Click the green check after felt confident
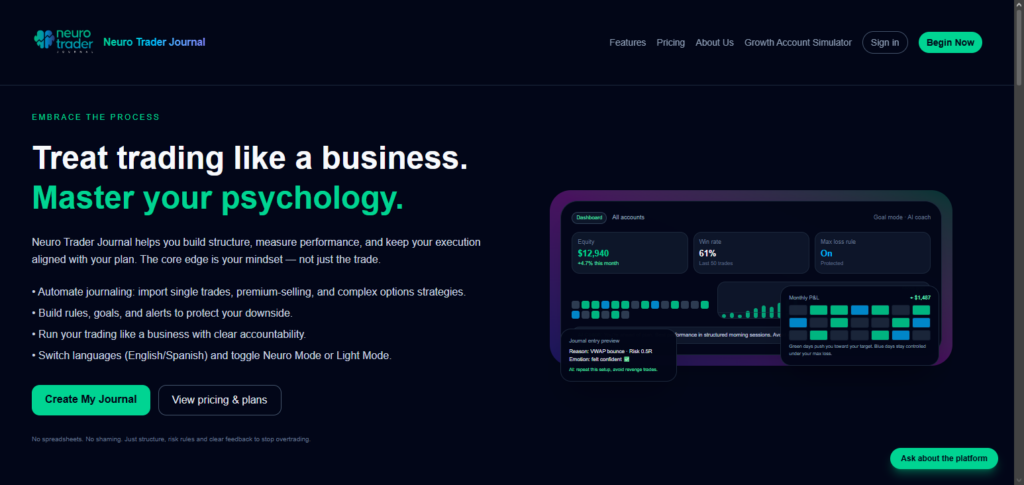This screenshot has height=485, width=1024. click(x=626, y=359)
